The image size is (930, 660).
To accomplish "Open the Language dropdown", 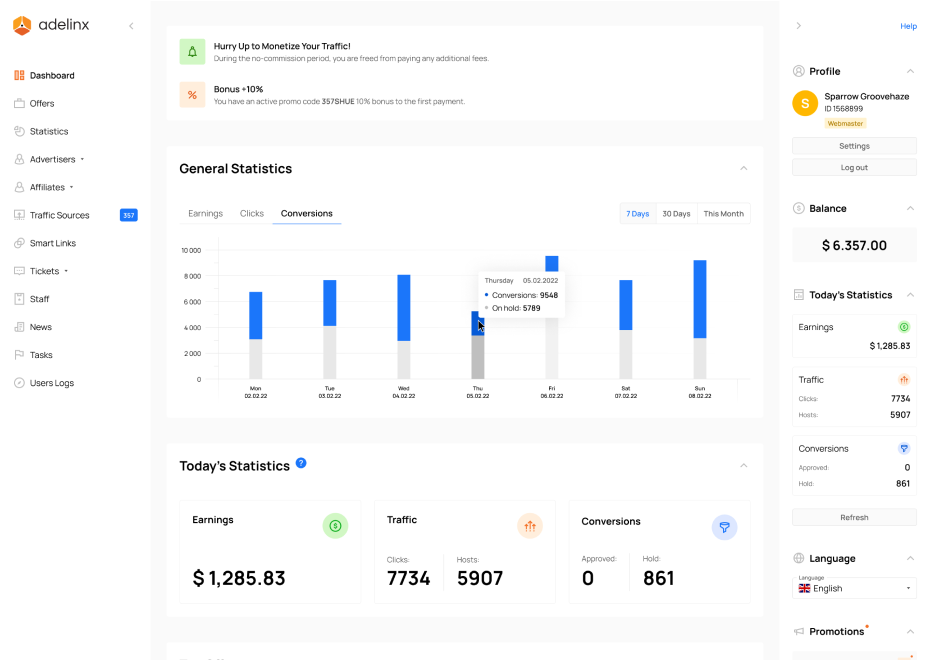I will pos(854,588).
